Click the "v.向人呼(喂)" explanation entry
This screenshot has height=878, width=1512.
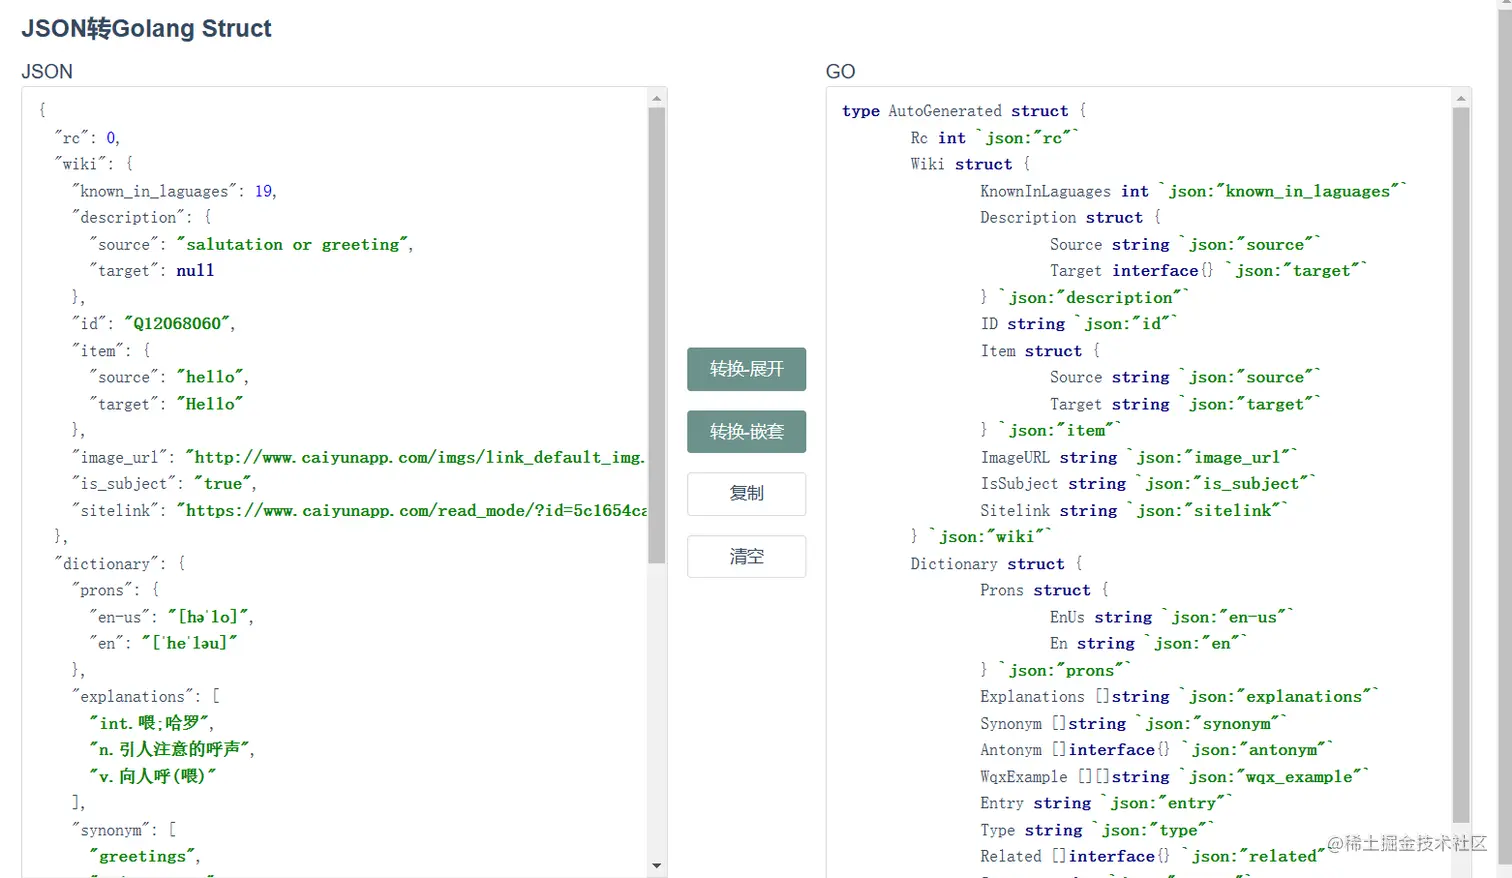153,776
